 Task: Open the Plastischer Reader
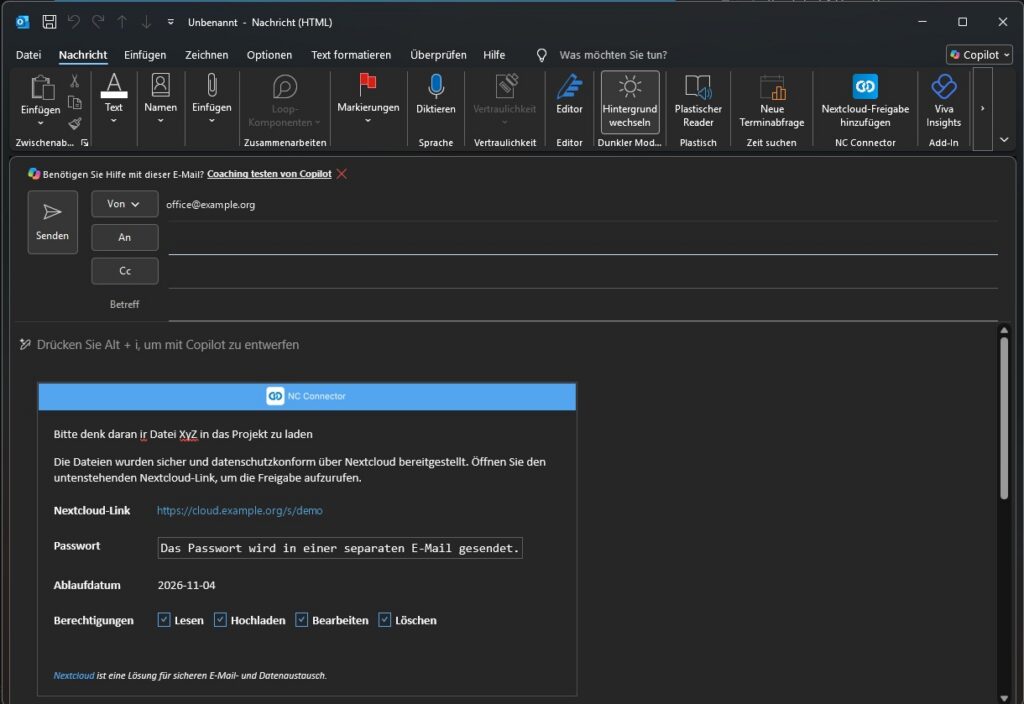tap(698, 102)
